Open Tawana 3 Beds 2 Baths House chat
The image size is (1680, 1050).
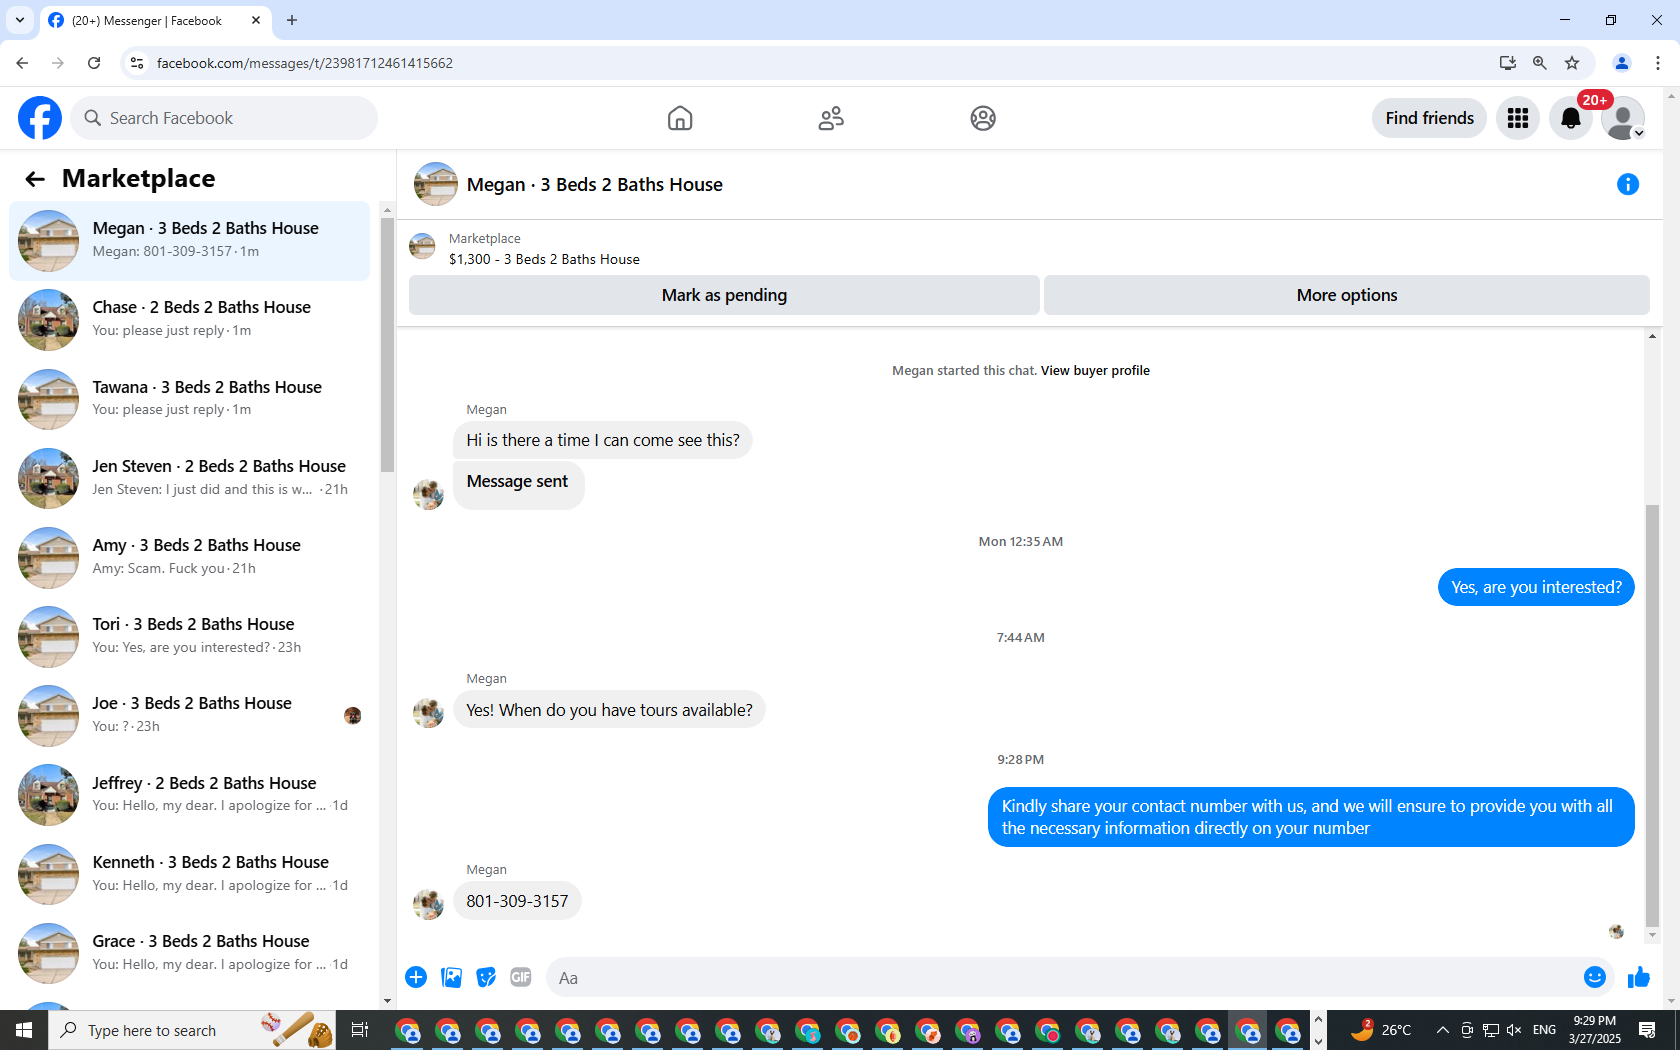click(x=190, y=398)
